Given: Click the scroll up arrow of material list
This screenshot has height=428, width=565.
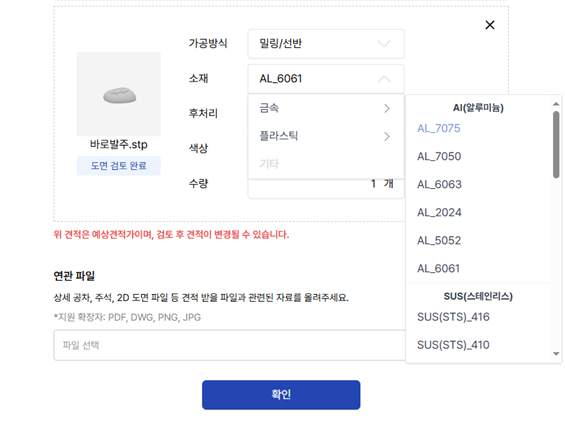Looking at the screenshot, I should (x=556, y=104).
